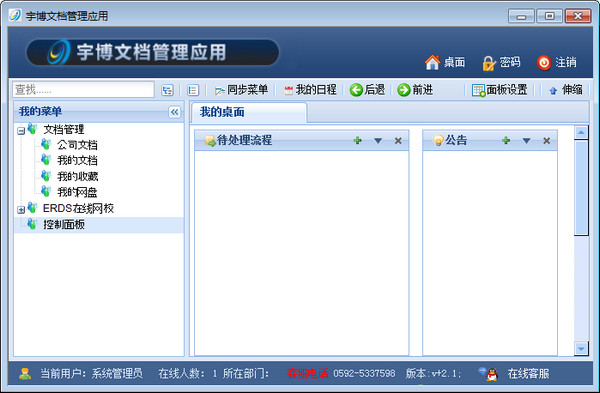Image resolution: width=600 pixels, height=393 pixels.
Task: Open 我的日程 calendar
Action: 310,90
